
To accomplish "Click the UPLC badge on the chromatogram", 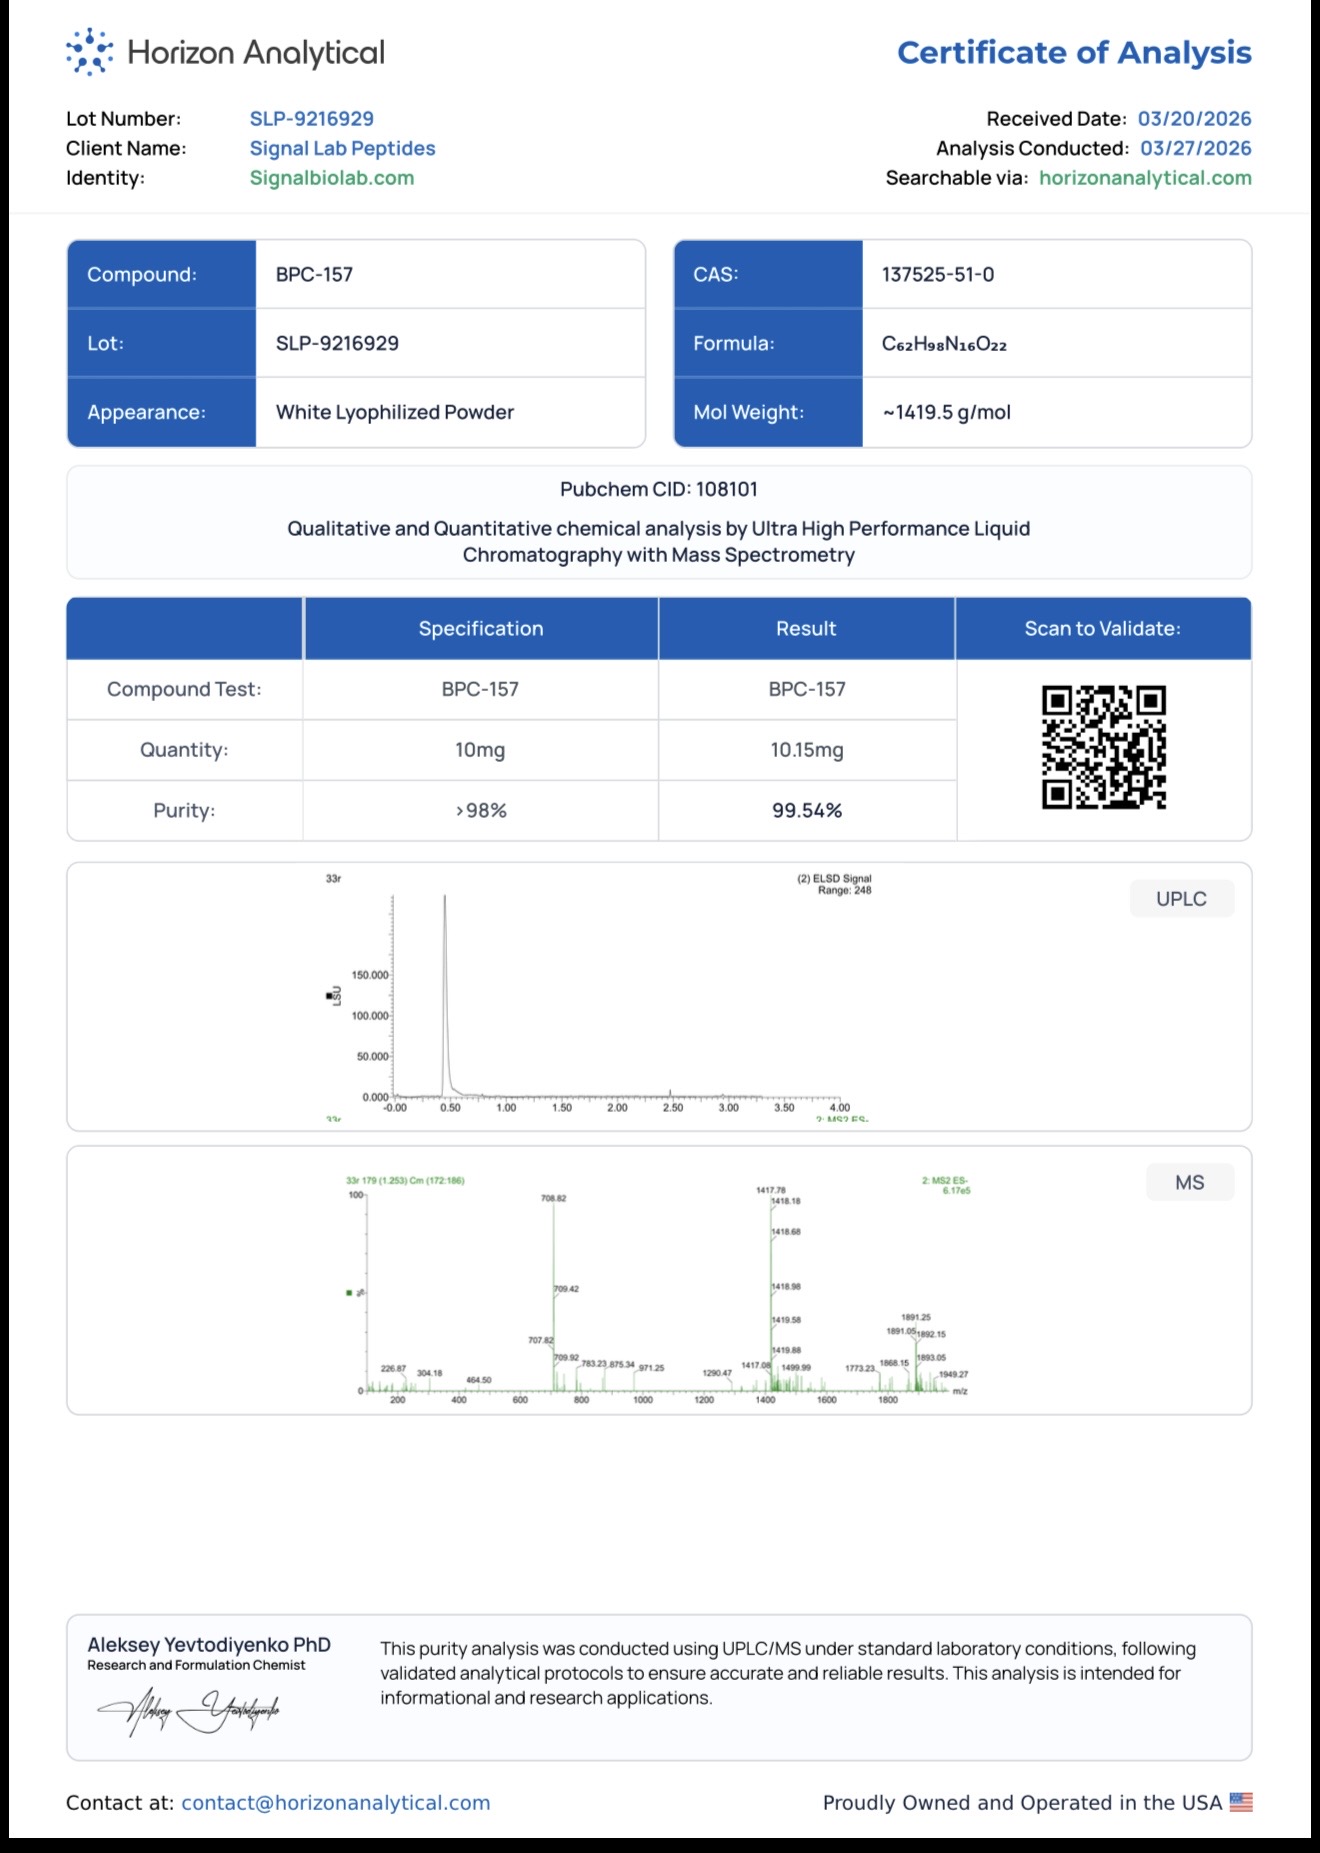I will pyautogui.click(x=1181, y=898).
